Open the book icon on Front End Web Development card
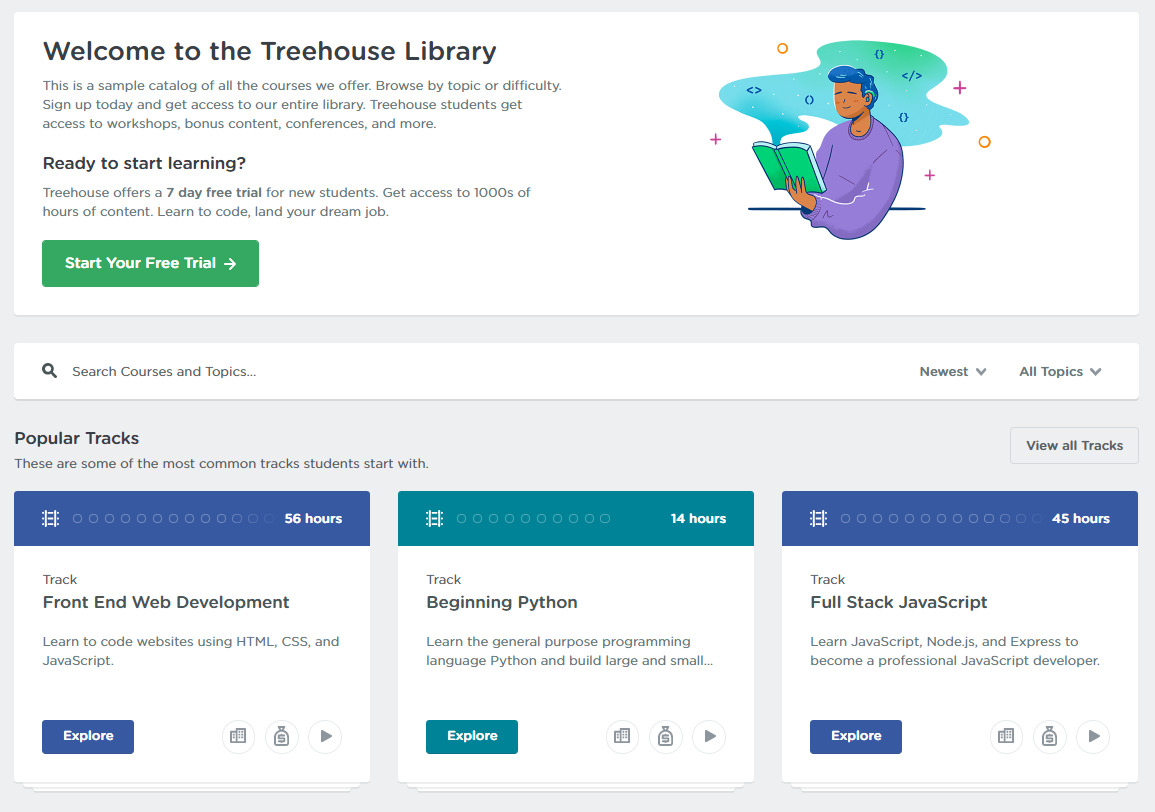The height and width of the screenshot is (812, 1155). [x=238, y=736]
